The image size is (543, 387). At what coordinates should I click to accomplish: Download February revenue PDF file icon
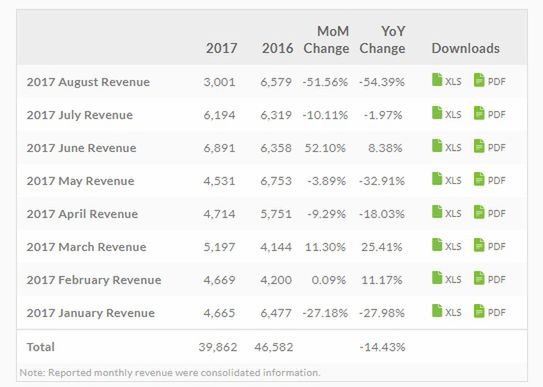pos(479,278)
